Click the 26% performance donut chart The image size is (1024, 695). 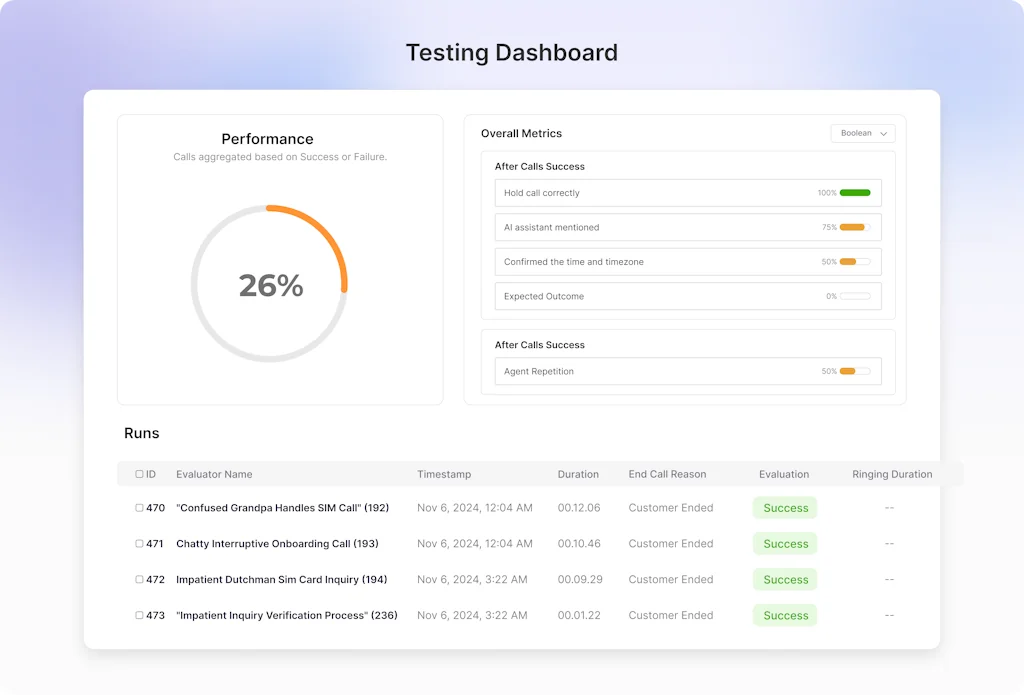(269, 285)
